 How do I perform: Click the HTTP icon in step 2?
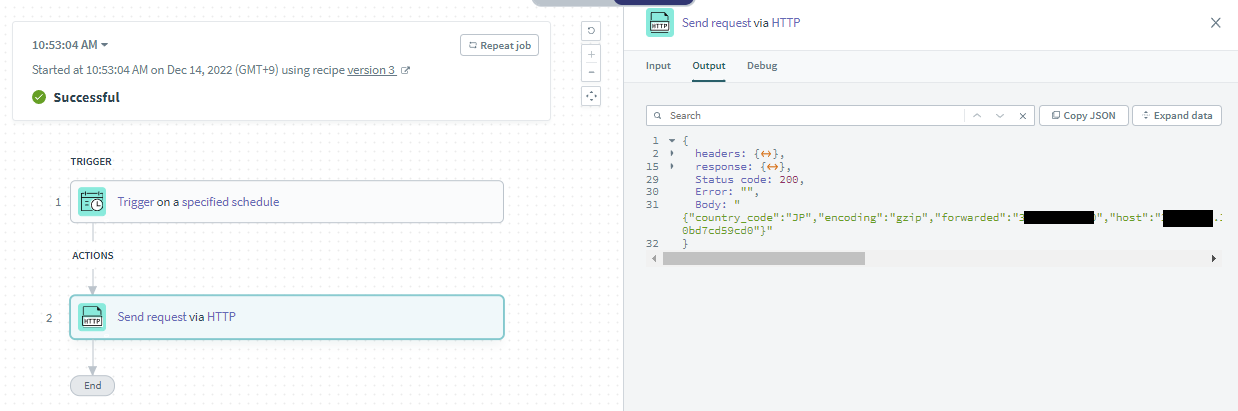tap(92, 317)
